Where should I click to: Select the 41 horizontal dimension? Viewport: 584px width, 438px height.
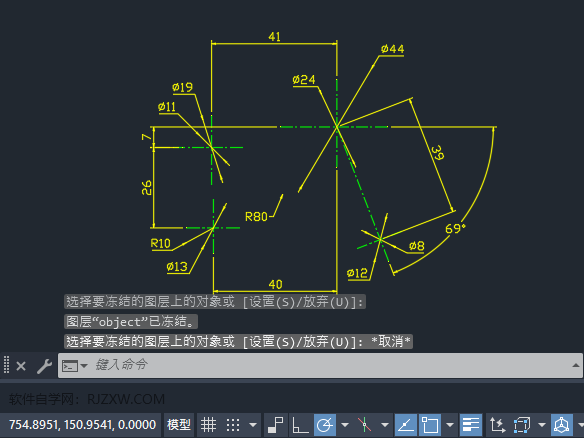coord(274,37)
